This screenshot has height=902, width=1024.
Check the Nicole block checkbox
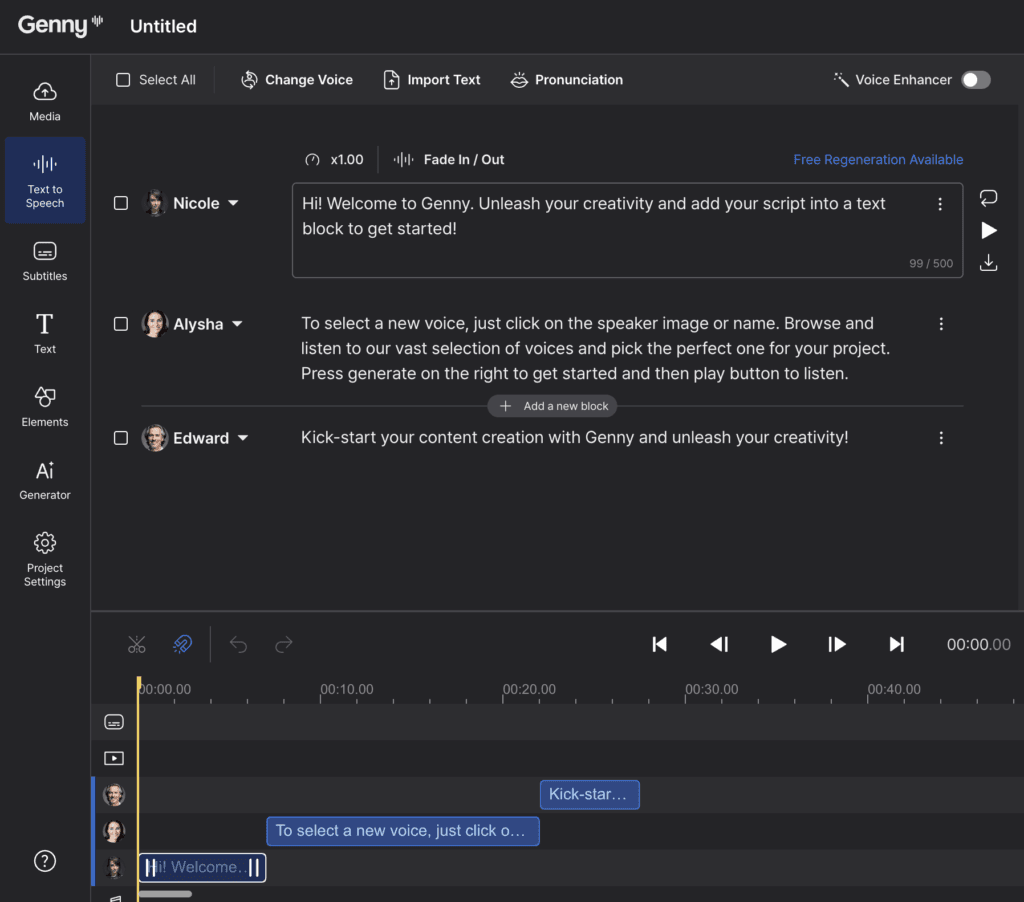tap(121, 203)
